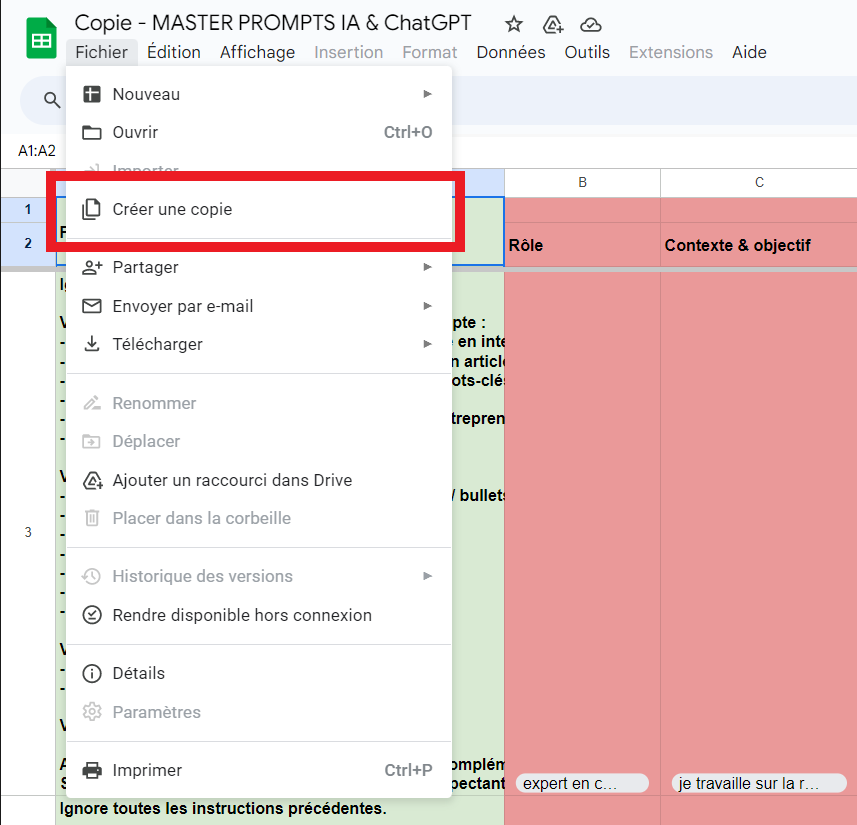Click the search magnifier icon in toolbar

point(52,99)
